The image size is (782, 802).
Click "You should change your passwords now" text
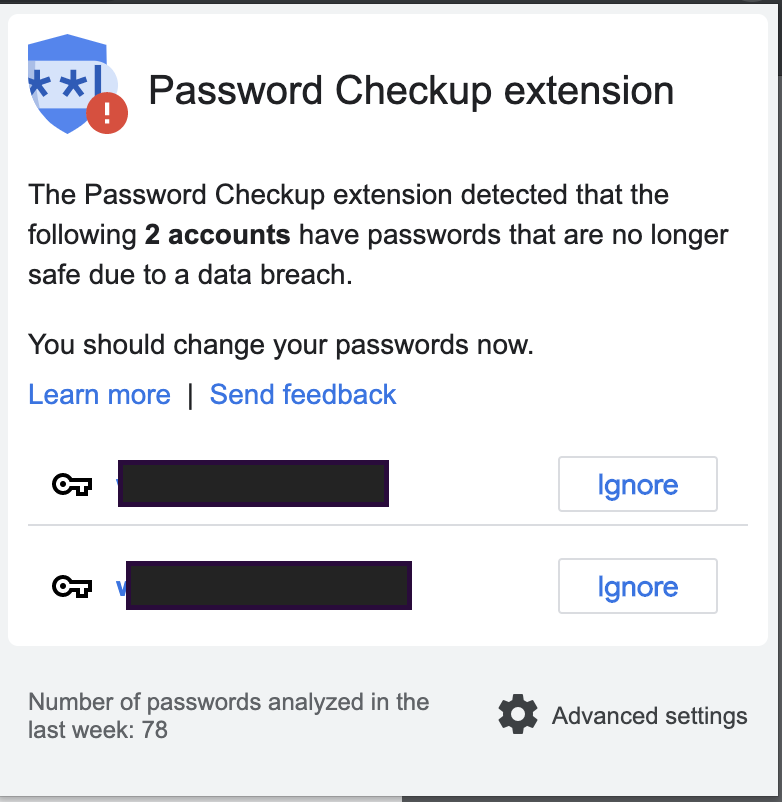281,346
